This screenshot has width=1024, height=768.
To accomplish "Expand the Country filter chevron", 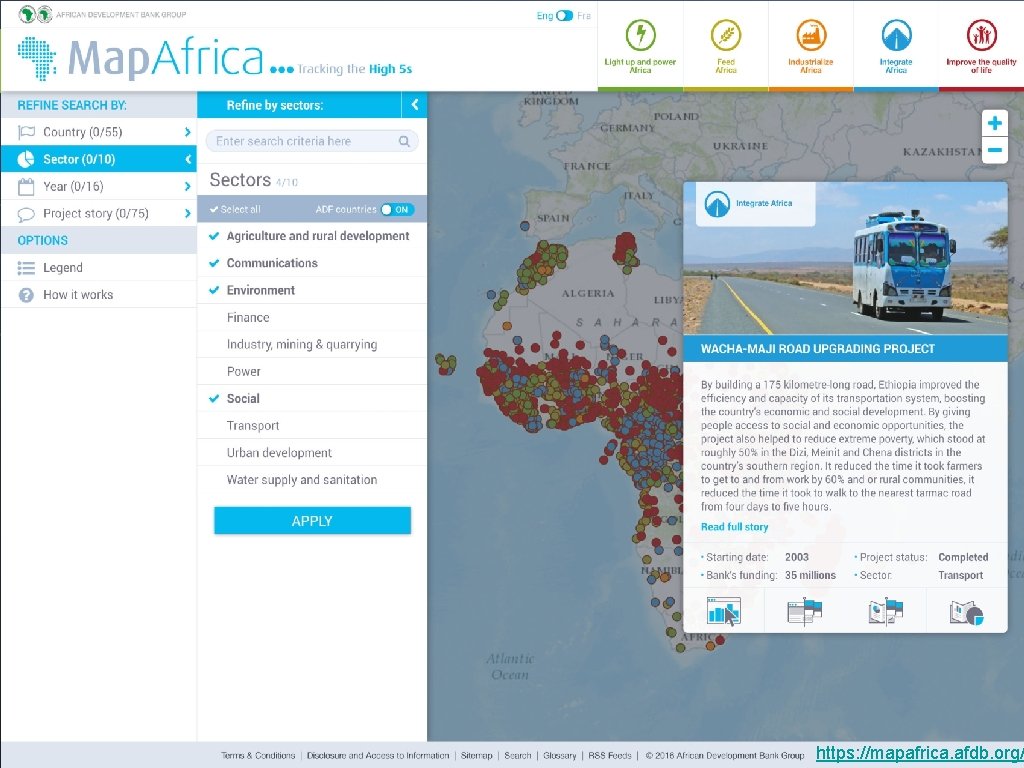I will (x=187, y=132).
